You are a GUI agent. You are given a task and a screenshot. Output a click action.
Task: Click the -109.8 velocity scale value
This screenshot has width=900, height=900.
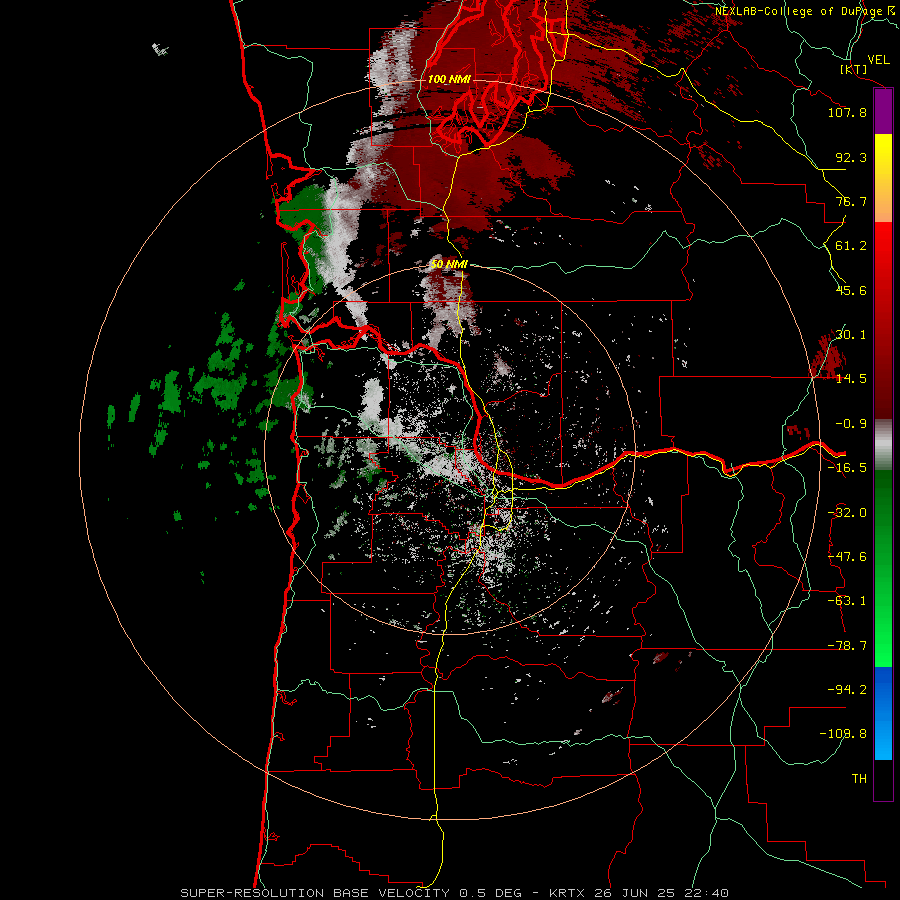[x=843, y=734]
